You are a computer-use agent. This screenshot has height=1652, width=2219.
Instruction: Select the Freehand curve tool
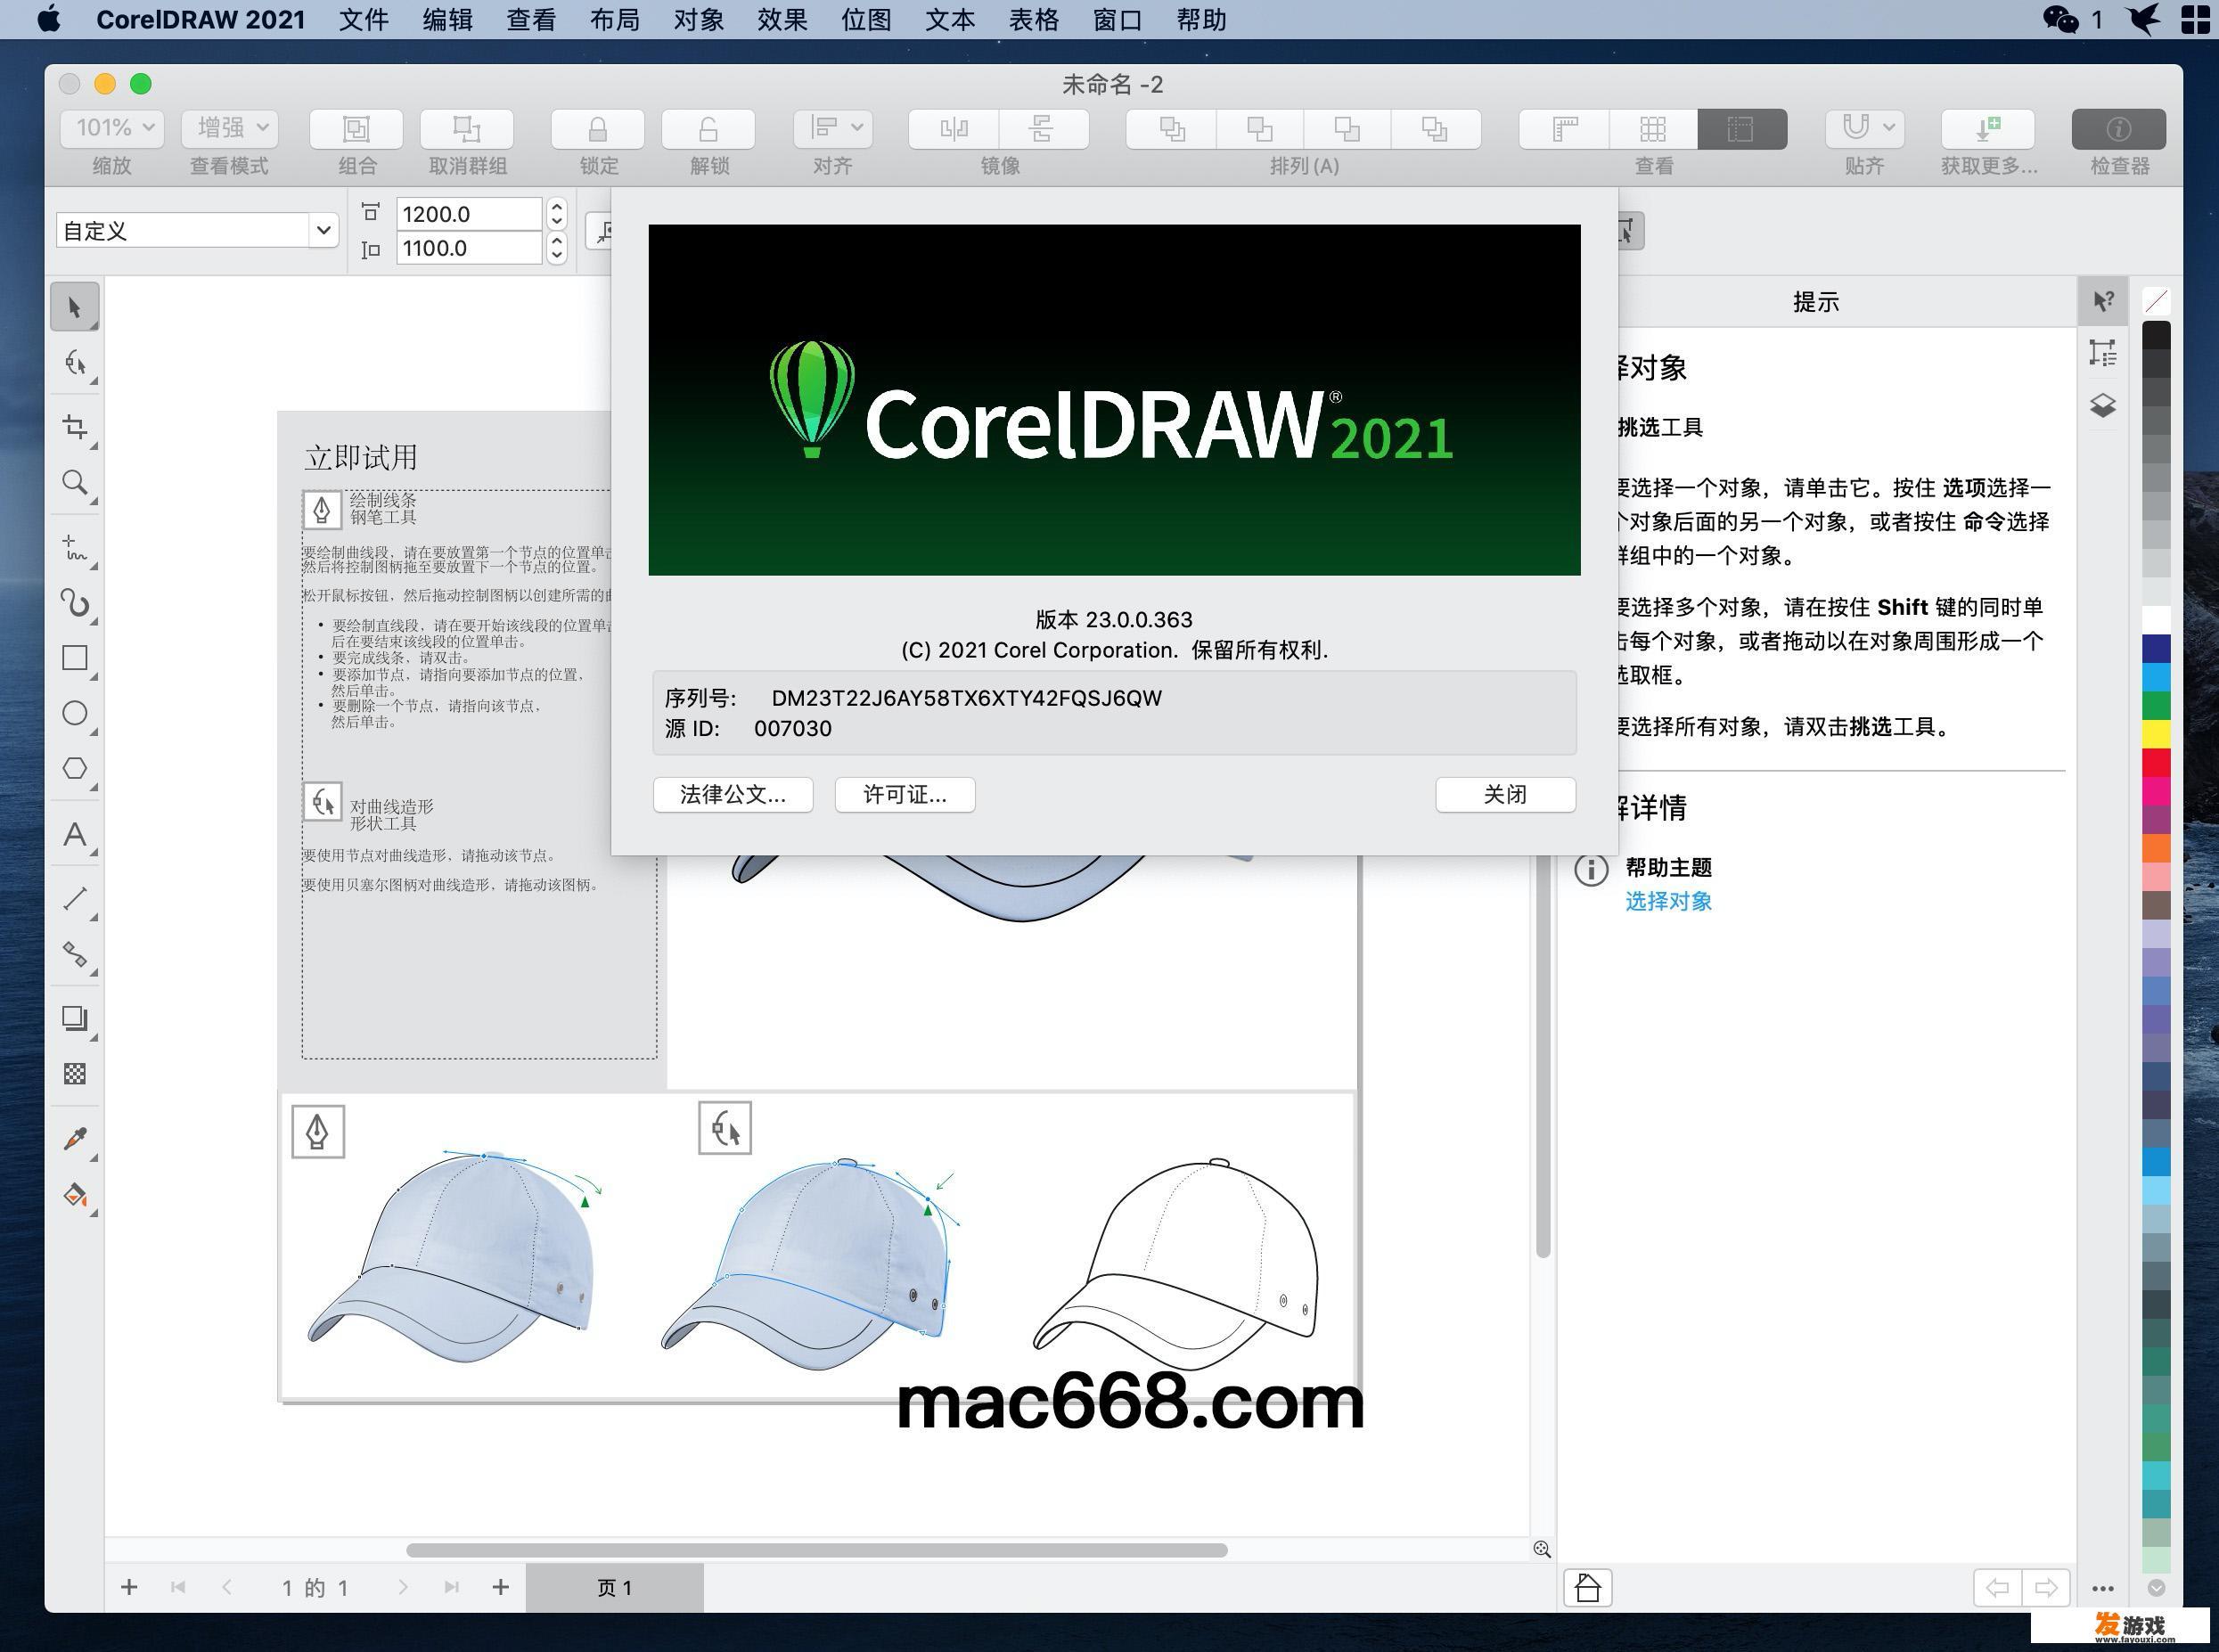point(75,548)
